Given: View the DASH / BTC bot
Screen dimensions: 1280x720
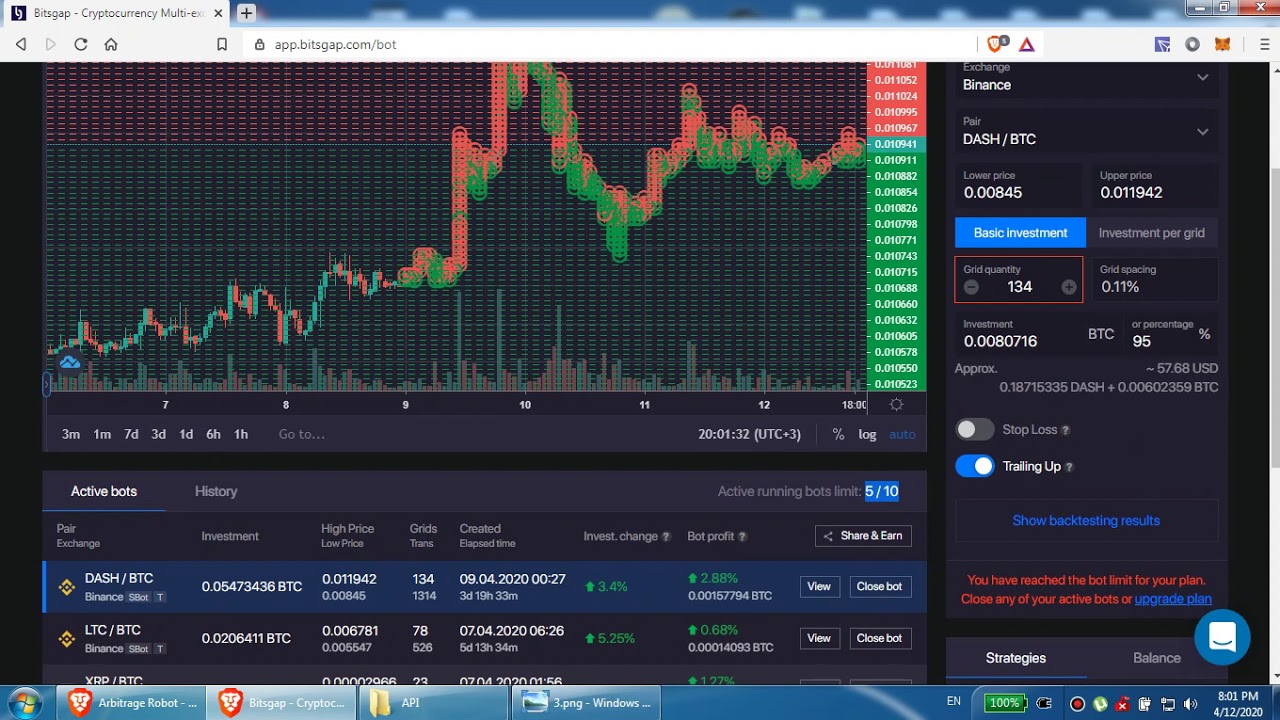Looking at the screenshot, I should click(x=819, y=587).
